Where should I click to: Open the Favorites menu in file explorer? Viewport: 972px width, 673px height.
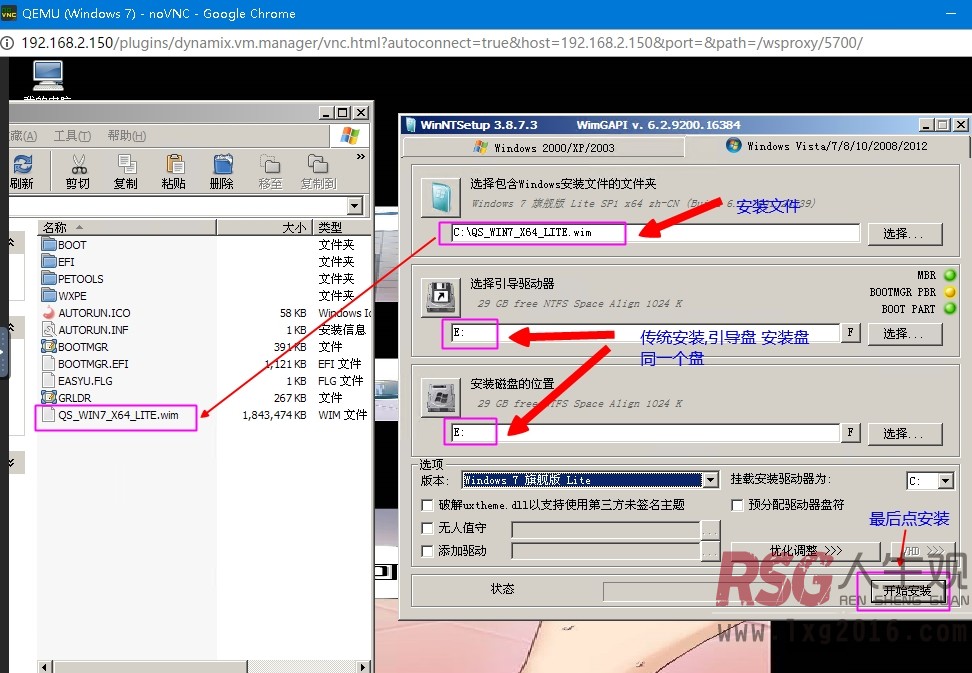[x=24, y=136]
